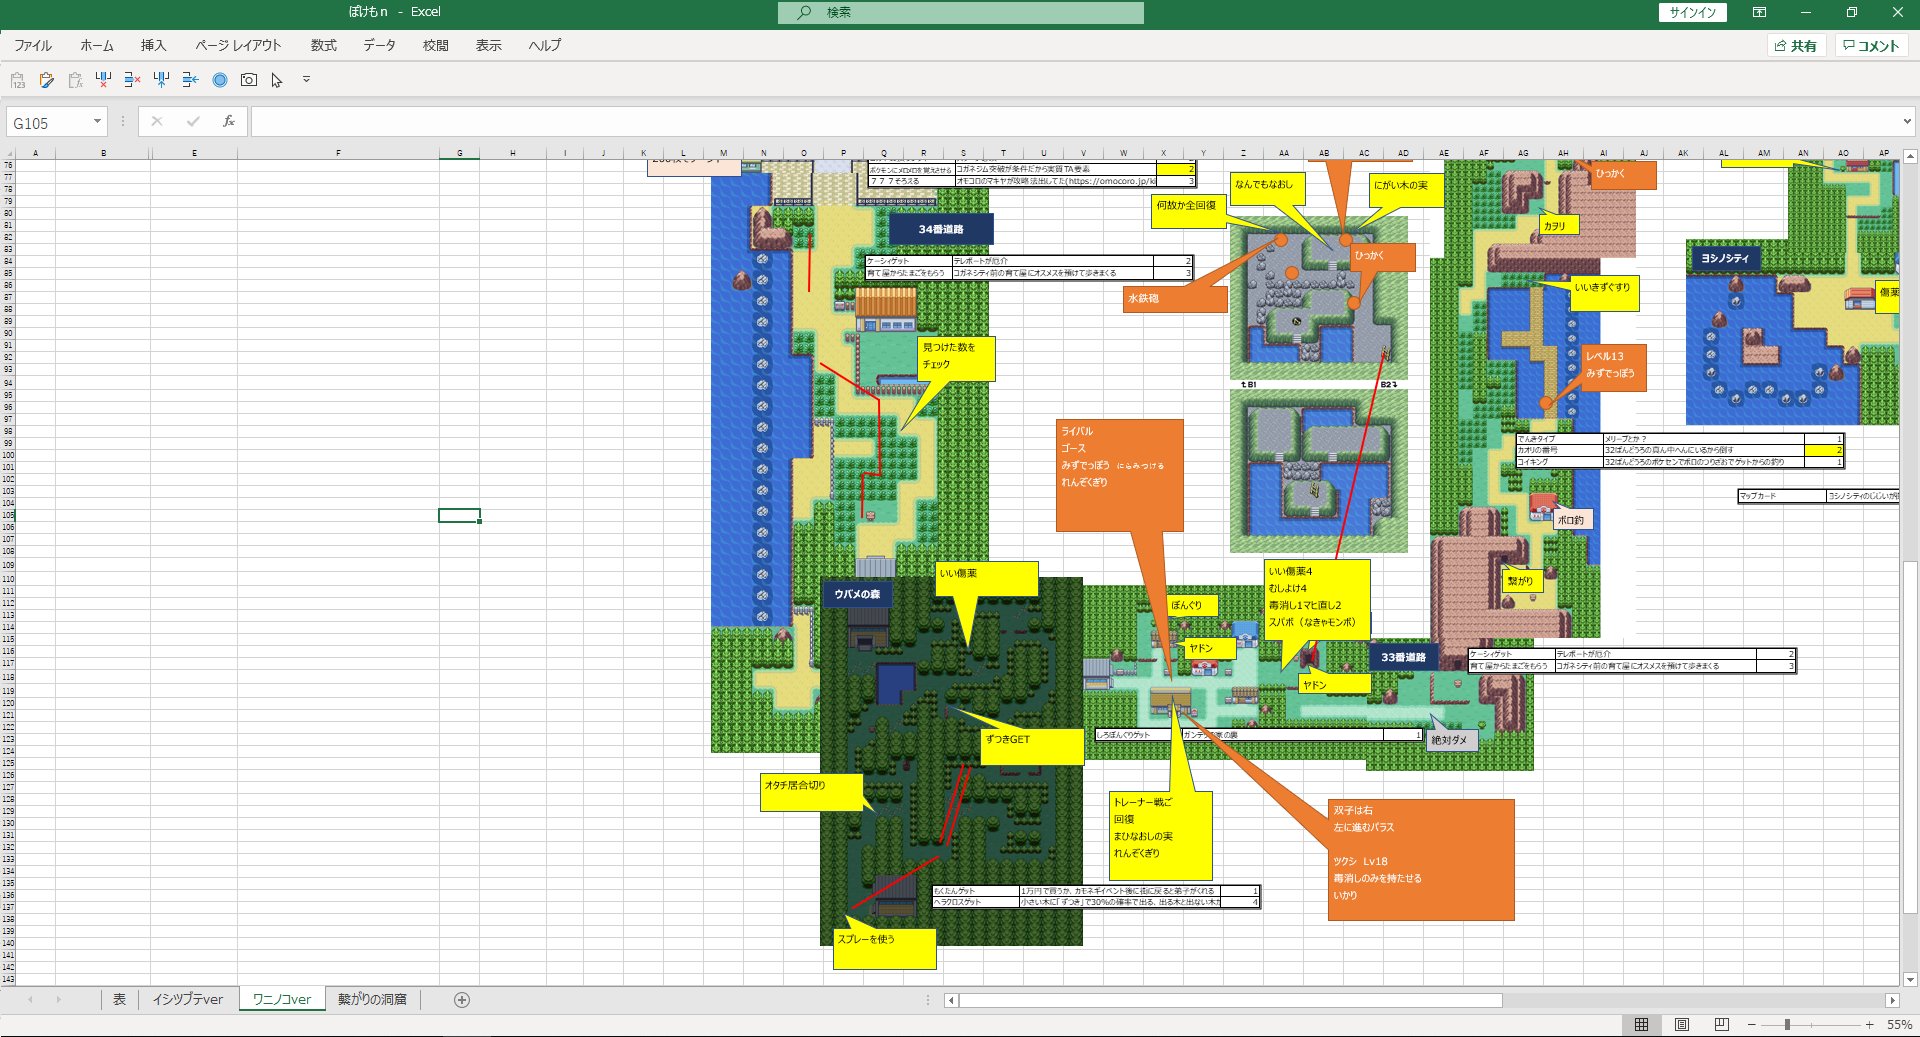This screenshot has width=1920, height=1037.
Task: Switch to Normal view in status bar
Action: coord(1641,1025)
